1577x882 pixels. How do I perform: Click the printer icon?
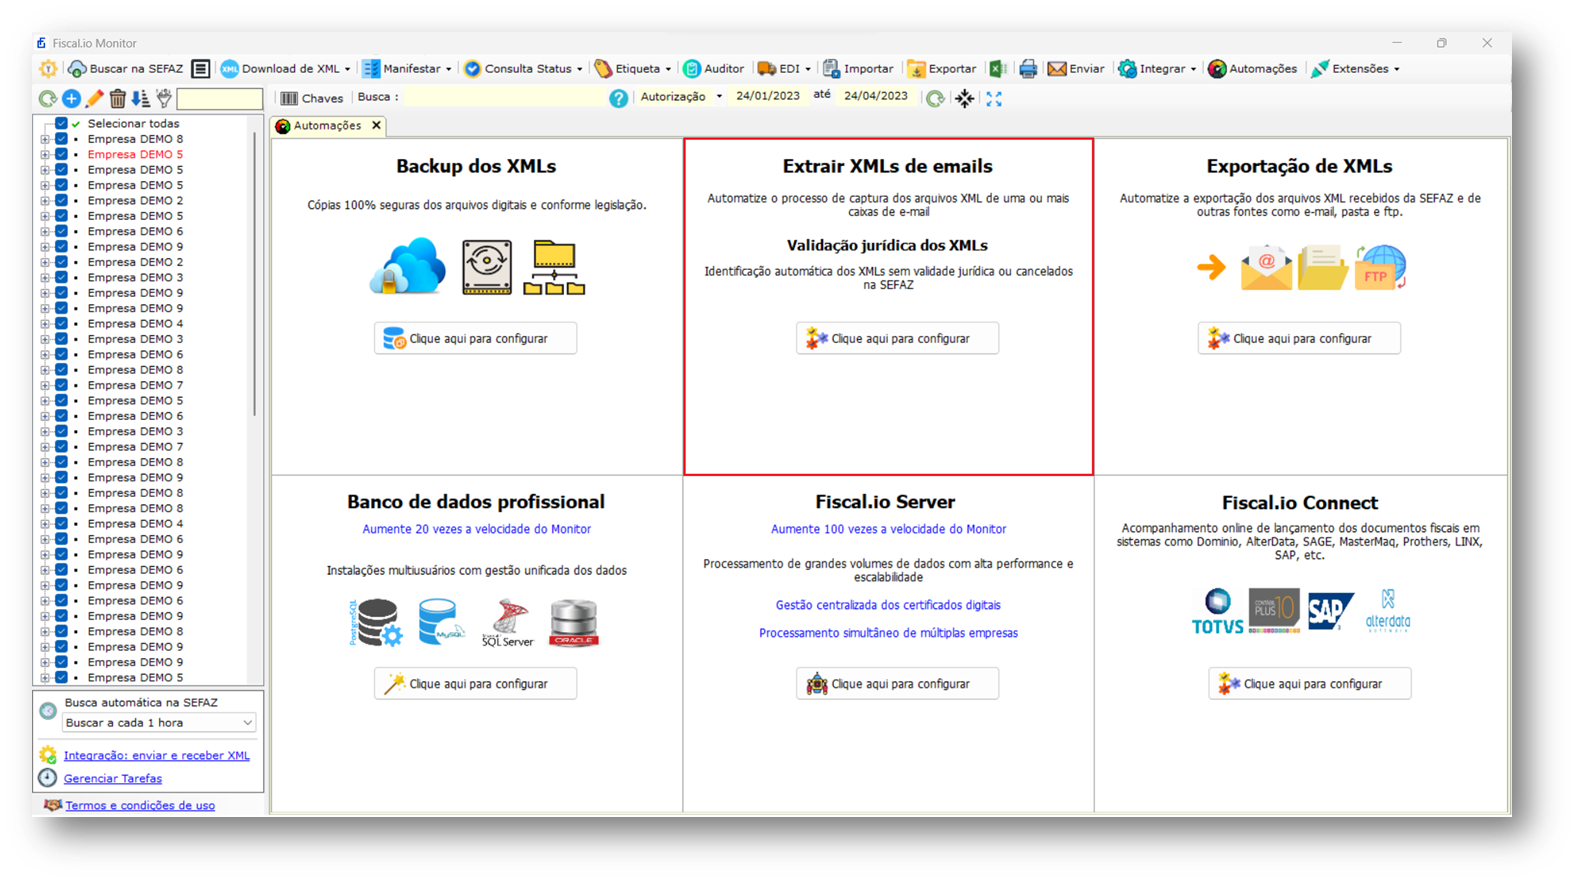1028,69
